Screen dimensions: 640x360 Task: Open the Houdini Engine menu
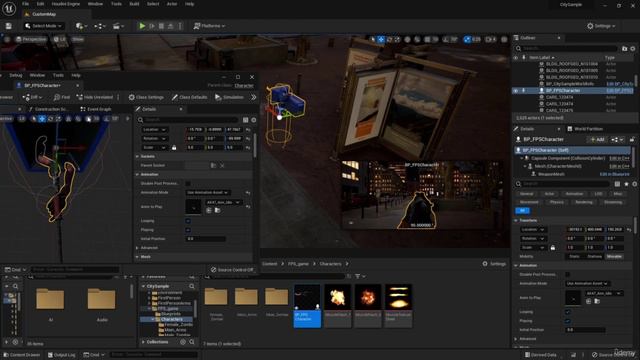coord(66,4)
